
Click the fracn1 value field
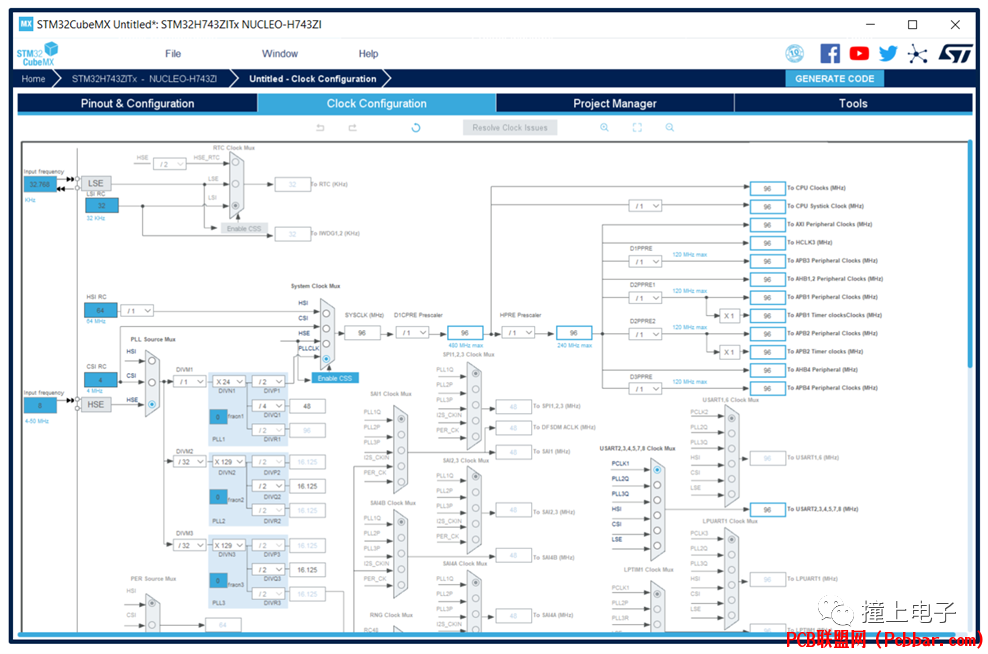218,417
